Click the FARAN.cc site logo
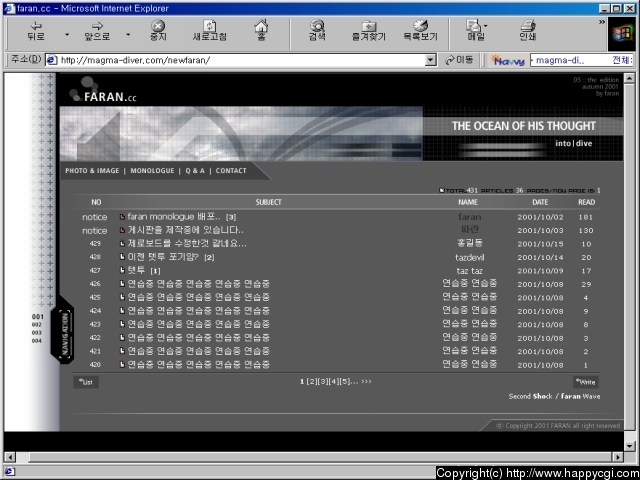This screenshot has height=480, width=640. (103, 91)
